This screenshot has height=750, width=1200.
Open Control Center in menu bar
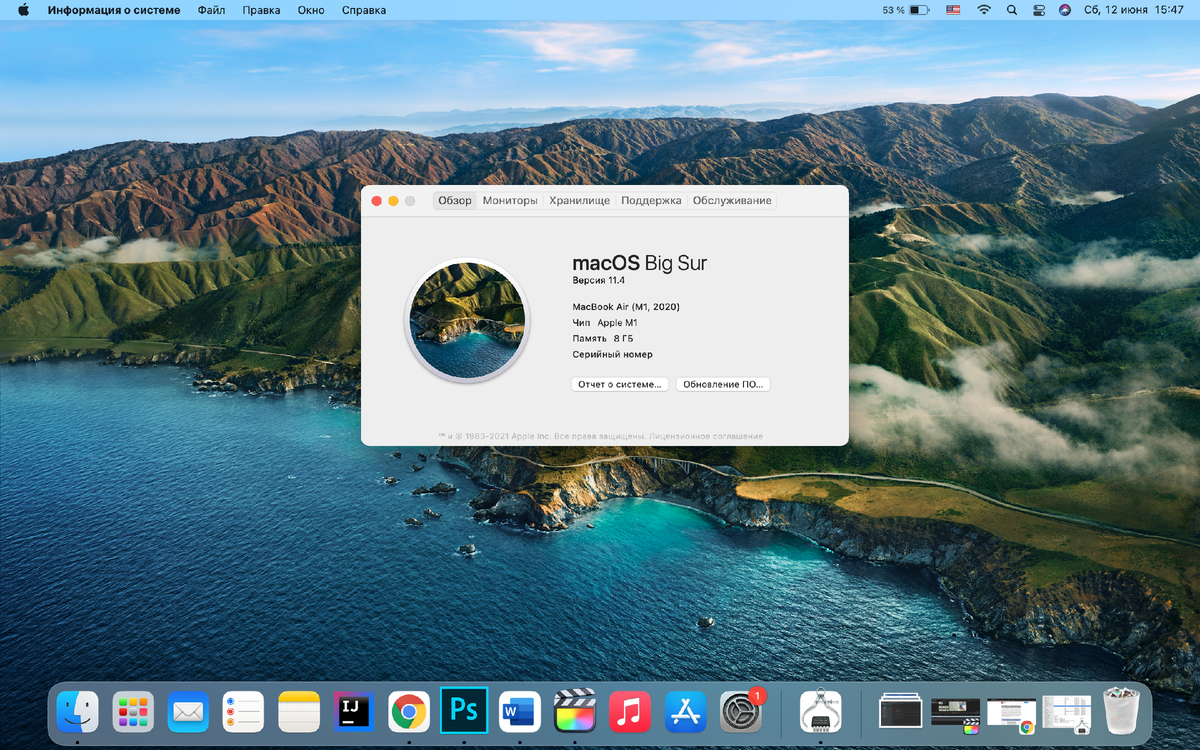click(1038, 10)
